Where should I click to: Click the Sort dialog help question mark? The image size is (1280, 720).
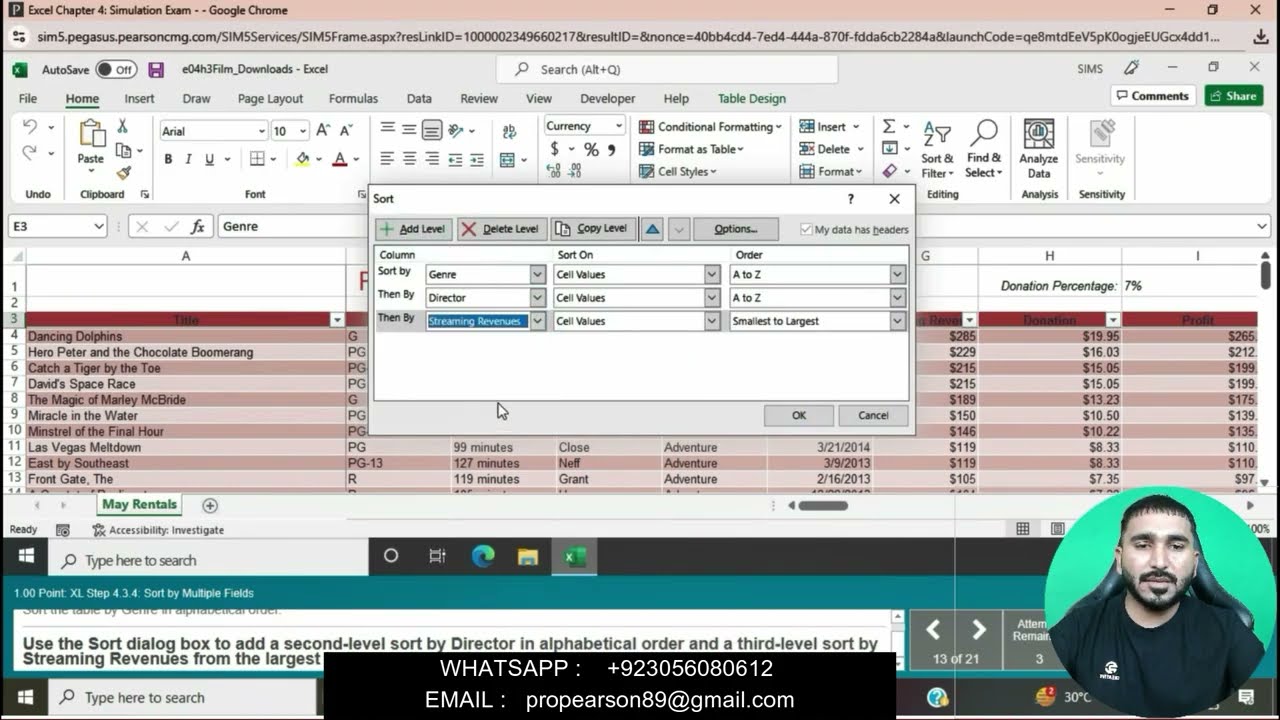(851, 199)
